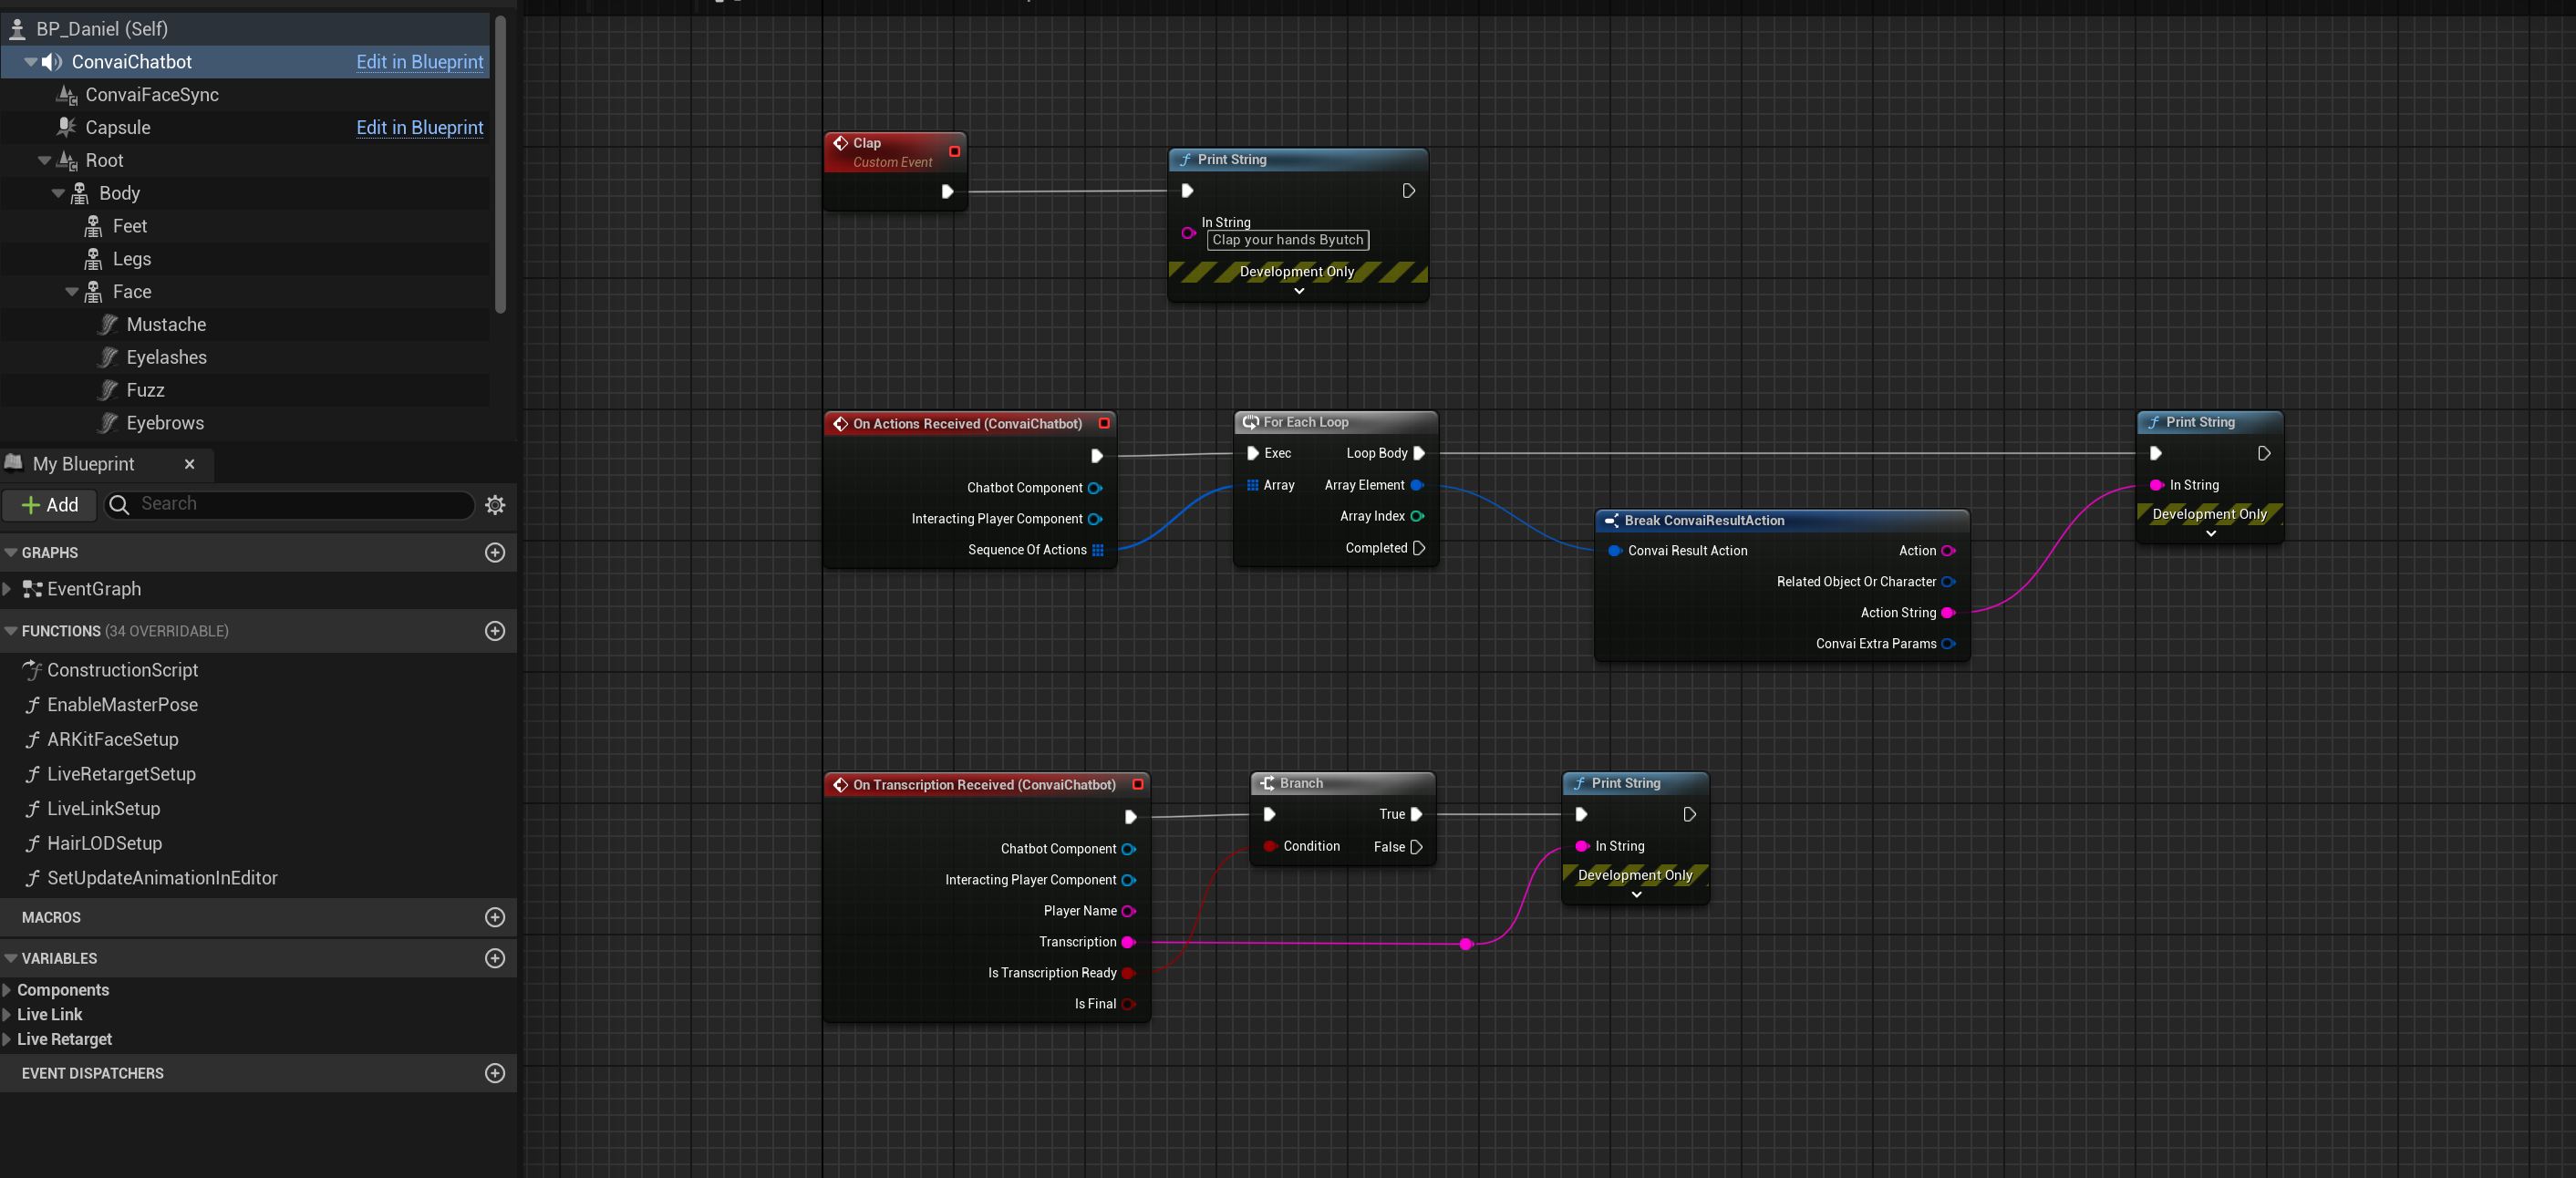Expand the Live Link variable category
Image resolution: width=2576 pixels, height=1178 pixels.
tap(7, 1015)
